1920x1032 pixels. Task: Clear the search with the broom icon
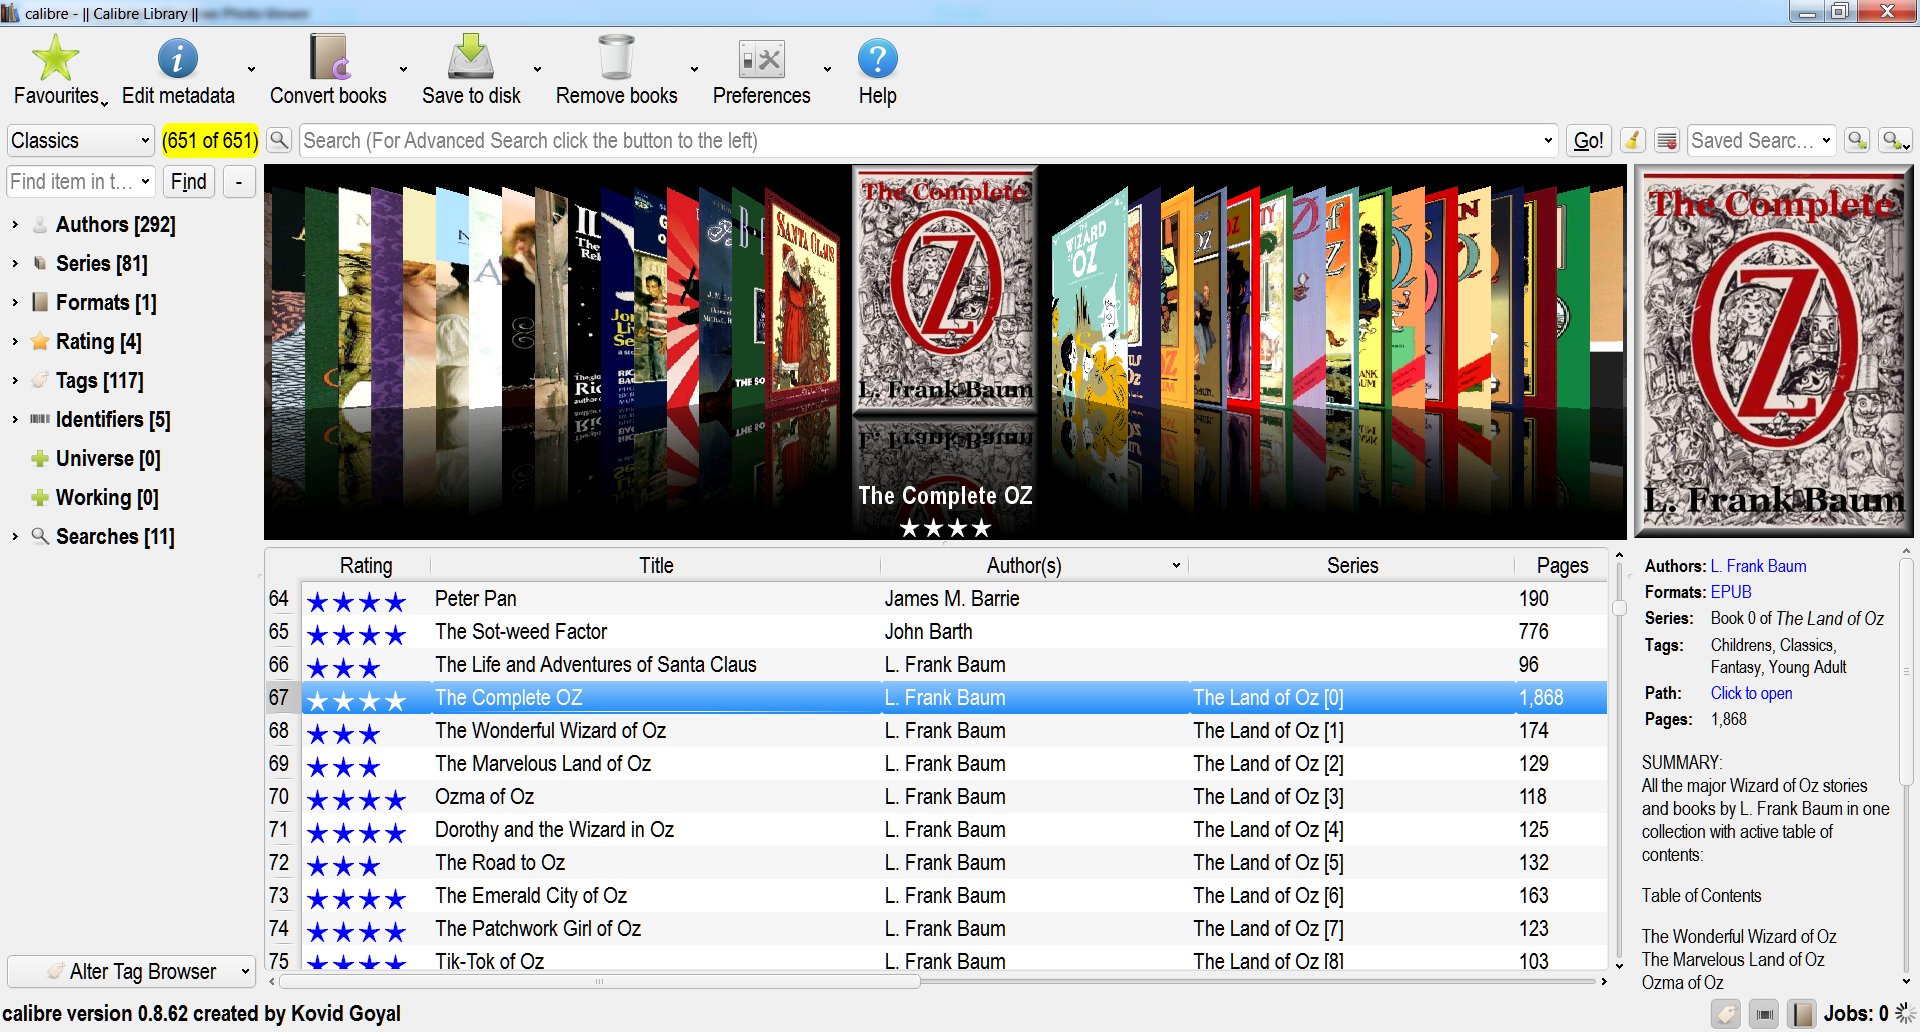click(1632, 140)
